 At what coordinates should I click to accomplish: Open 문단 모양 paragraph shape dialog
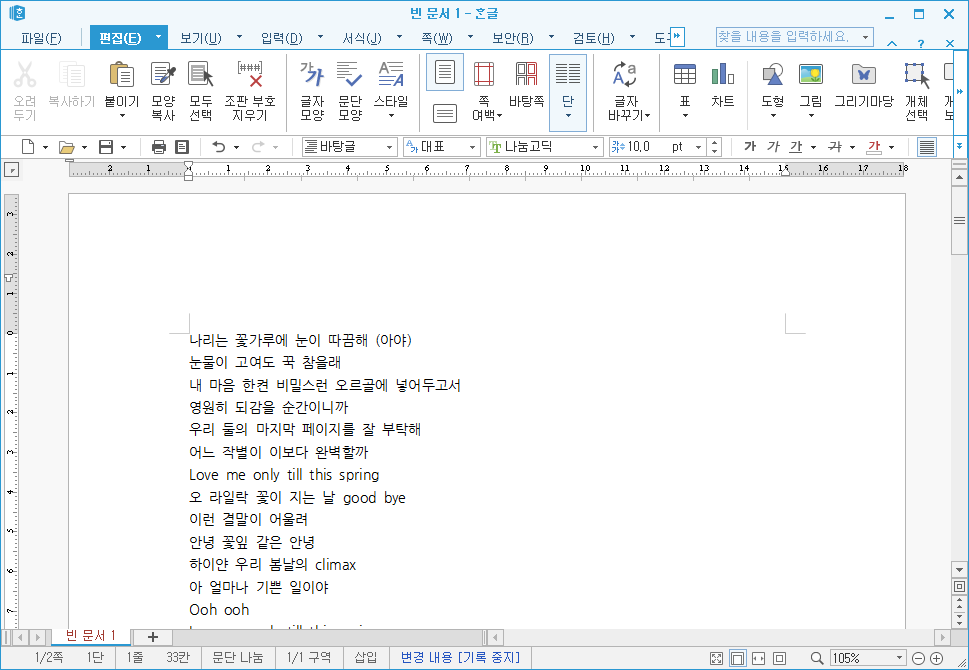(x=350, y=91)
